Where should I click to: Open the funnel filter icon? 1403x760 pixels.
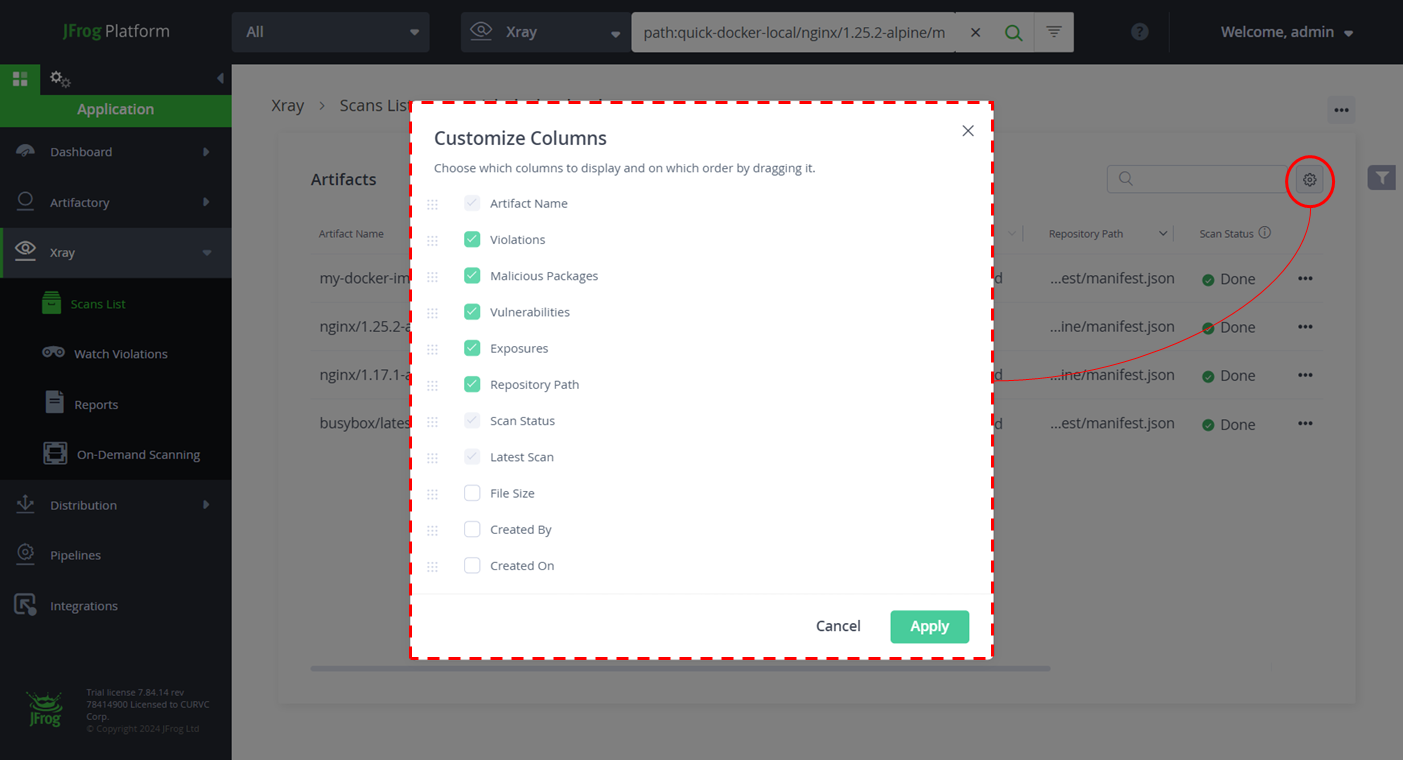click(1381, 177)
